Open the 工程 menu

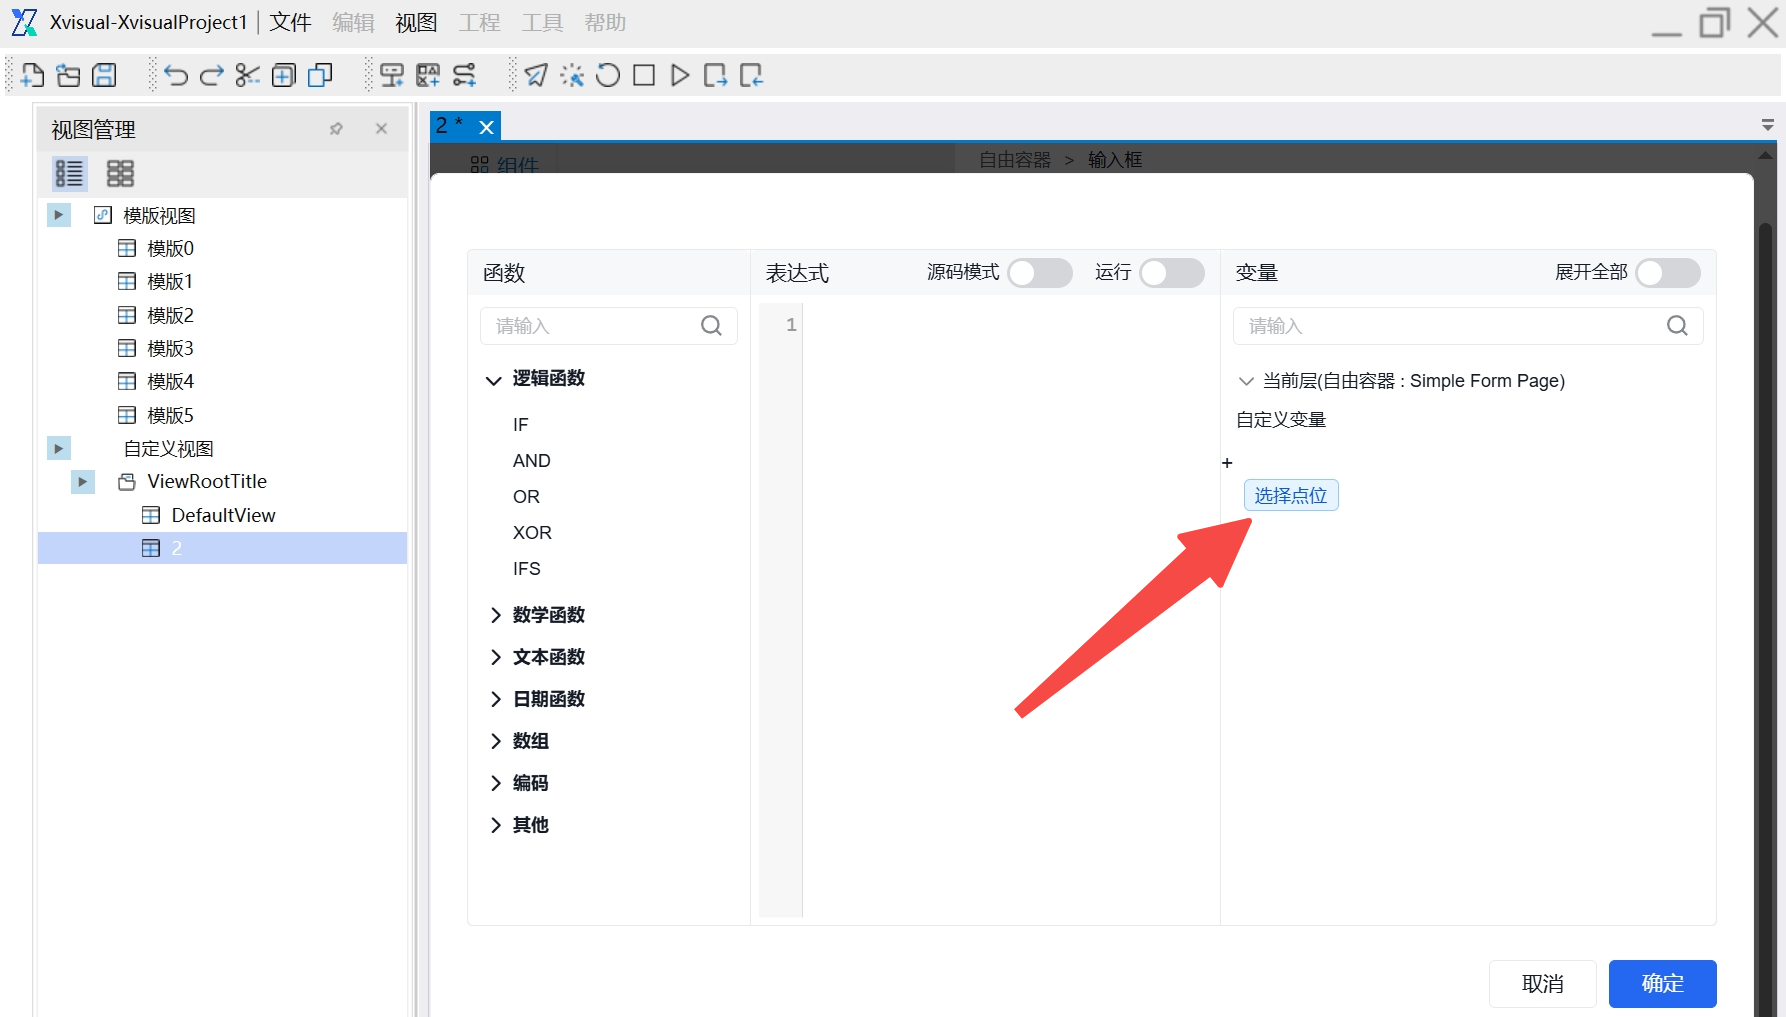479,22
